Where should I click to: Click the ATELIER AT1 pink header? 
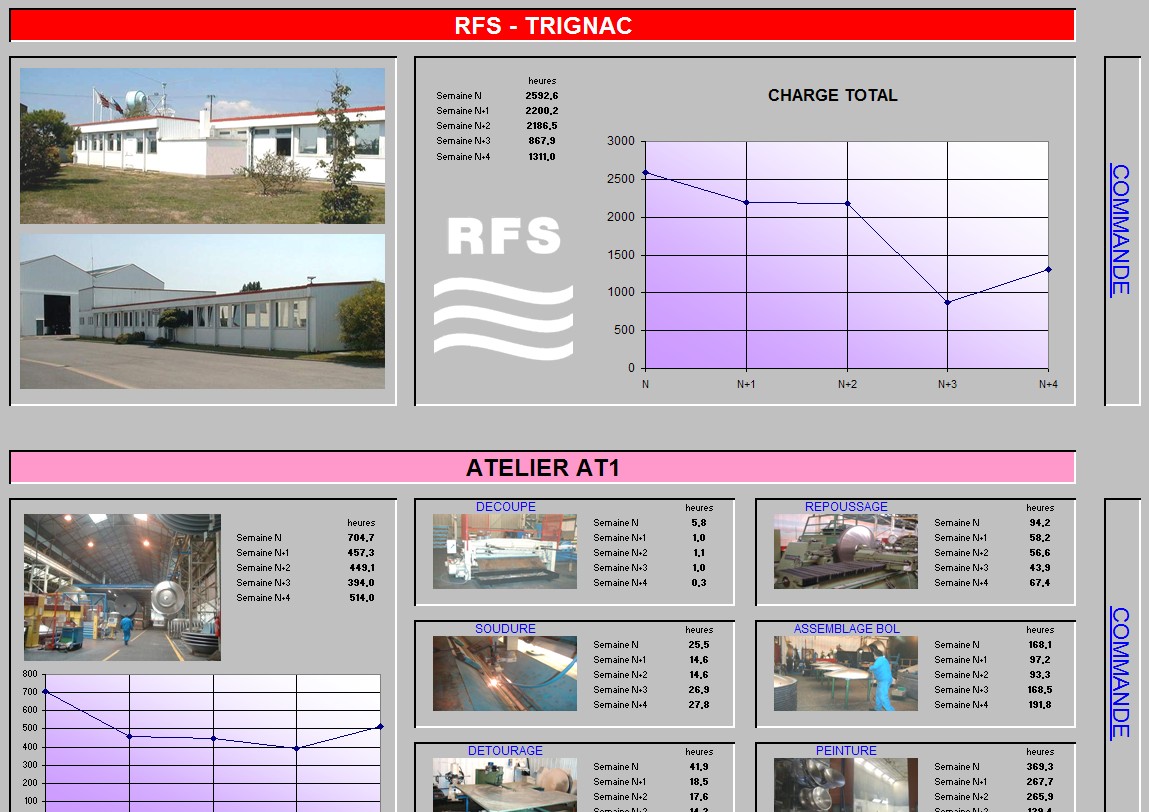[542, 468]
